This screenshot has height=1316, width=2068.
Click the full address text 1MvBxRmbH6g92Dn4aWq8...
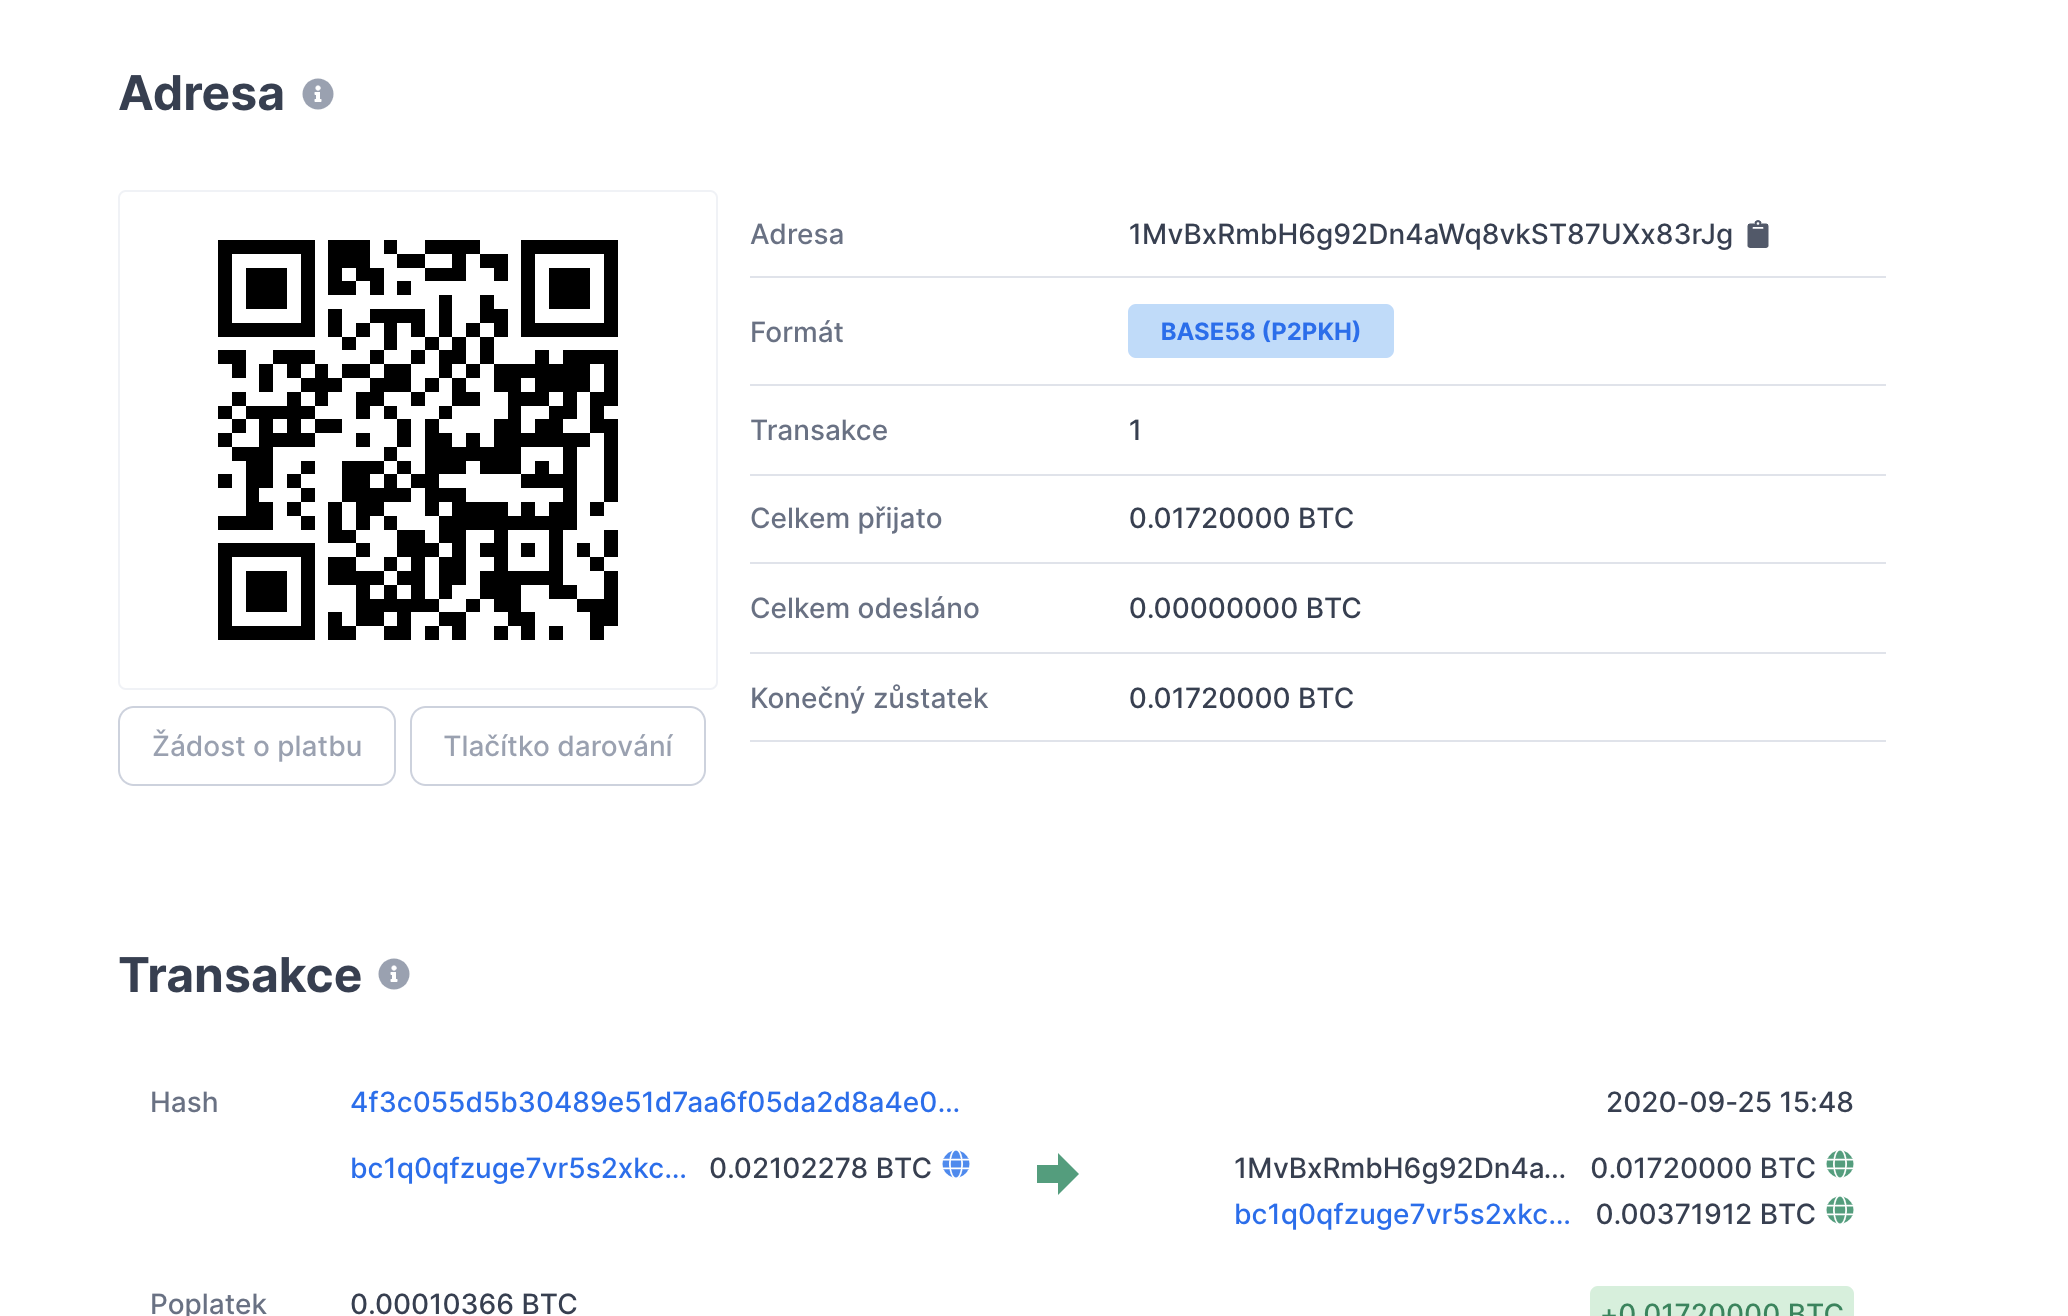1430,234
